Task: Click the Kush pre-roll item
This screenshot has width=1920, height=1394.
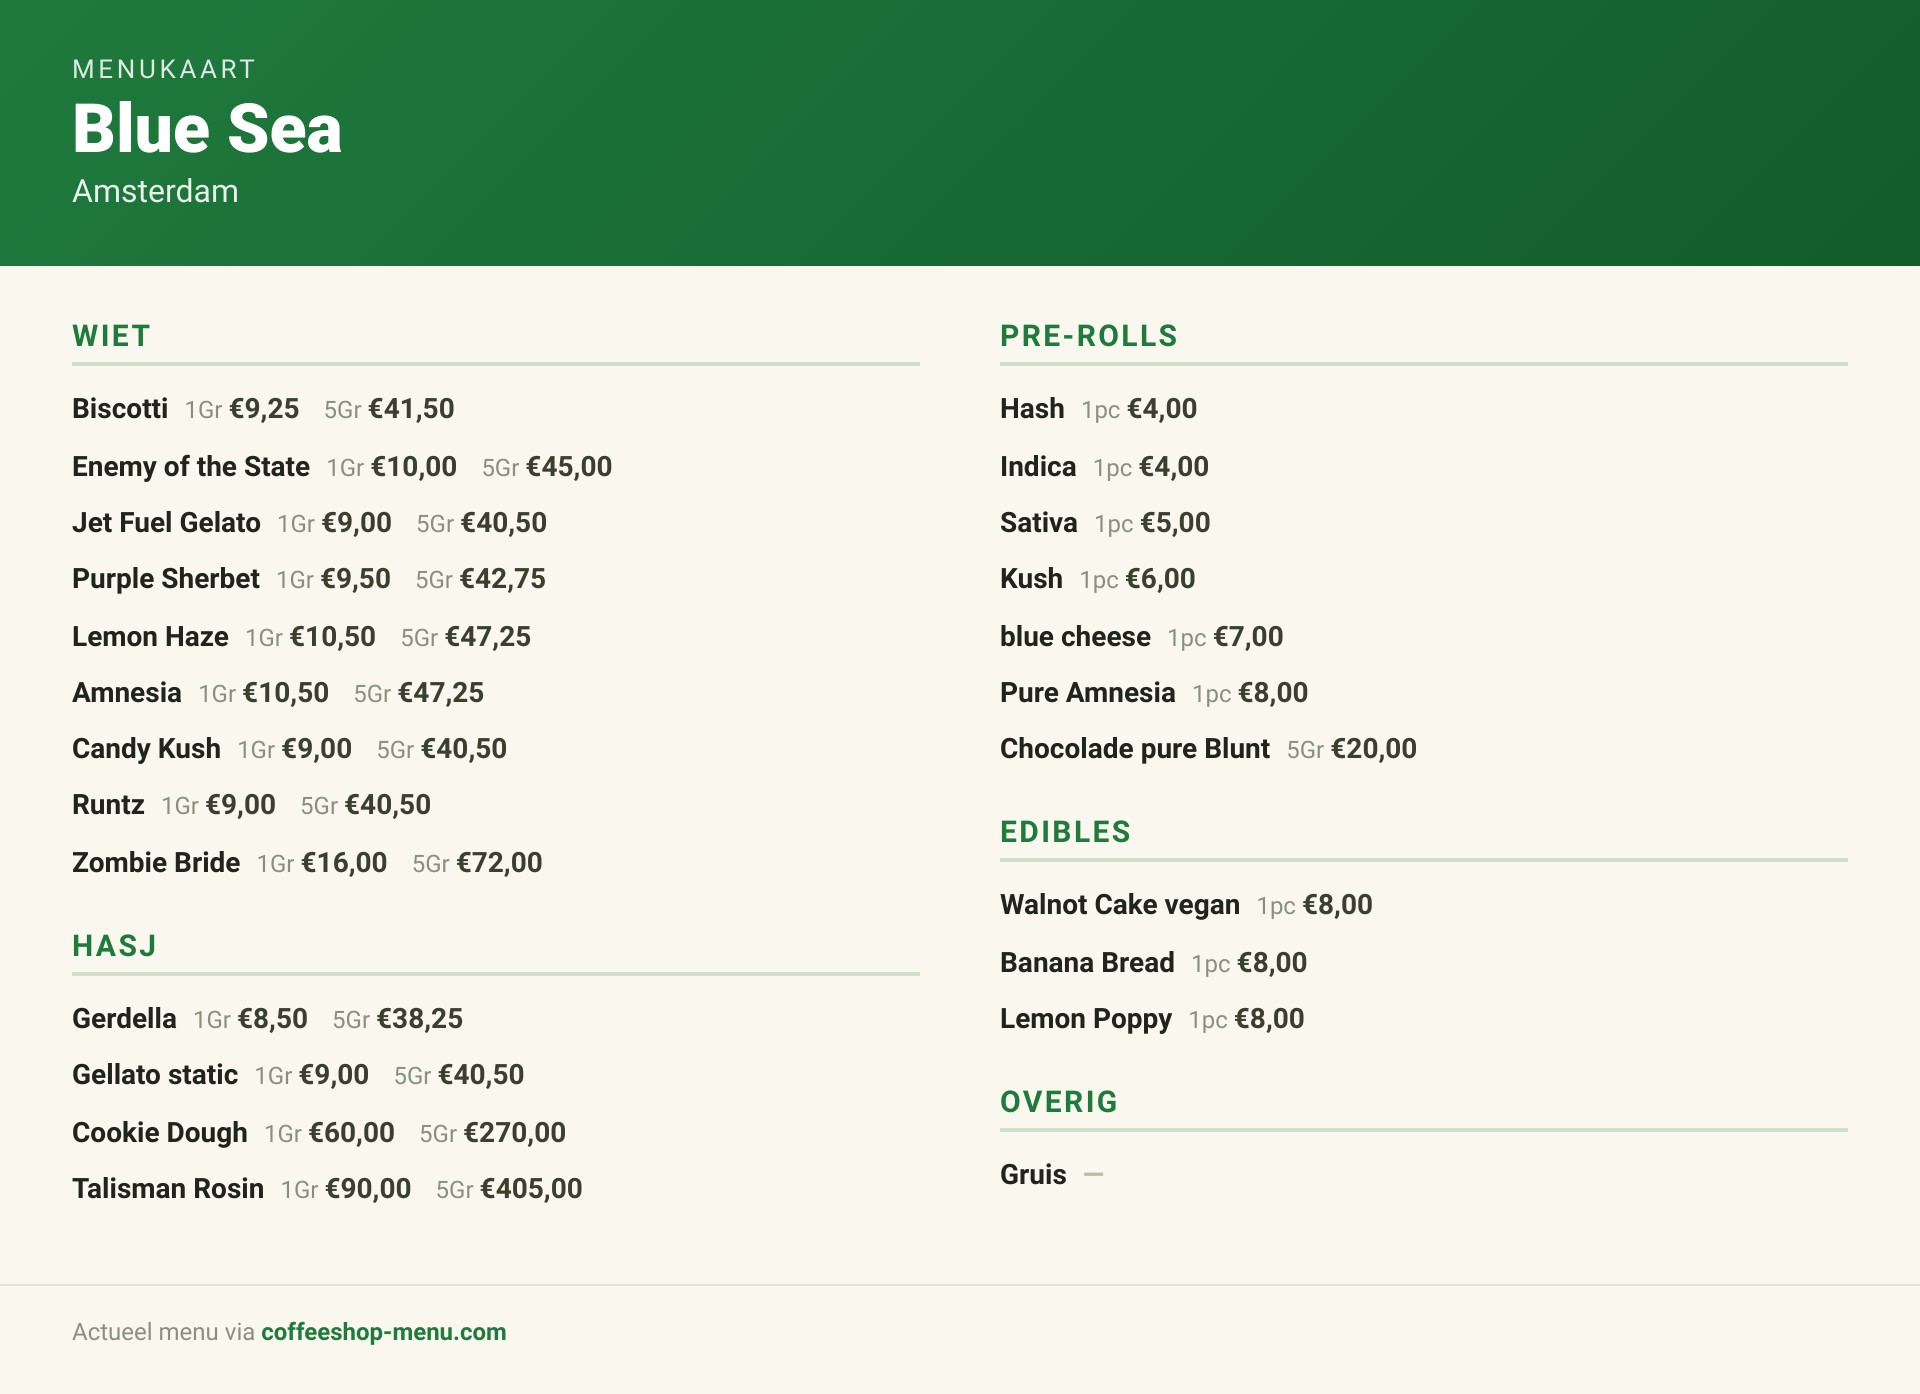Action: coord(1031,579)
